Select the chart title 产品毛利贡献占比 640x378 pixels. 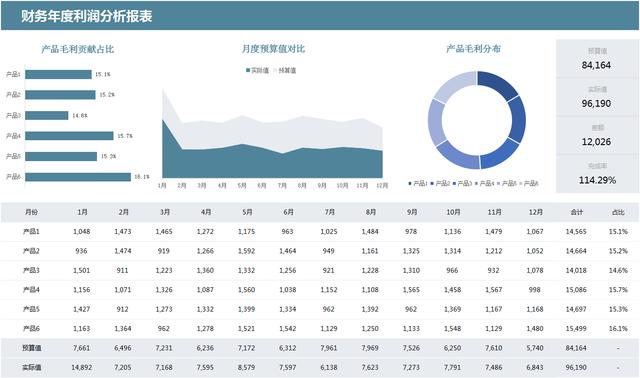point(78,49)
